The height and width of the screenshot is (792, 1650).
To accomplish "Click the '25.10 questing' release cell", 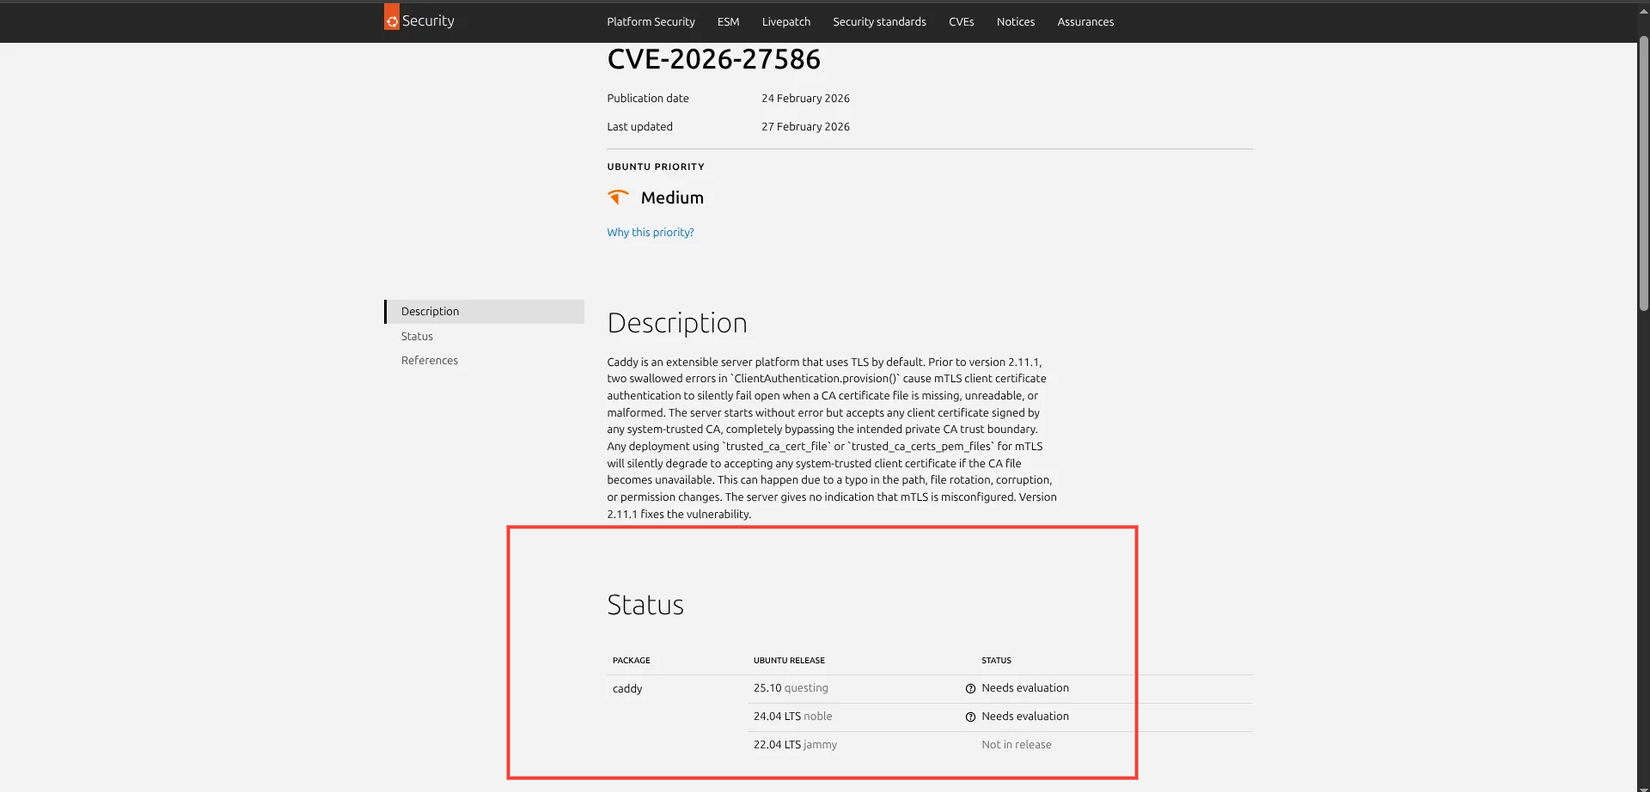I will pos(791,688).
